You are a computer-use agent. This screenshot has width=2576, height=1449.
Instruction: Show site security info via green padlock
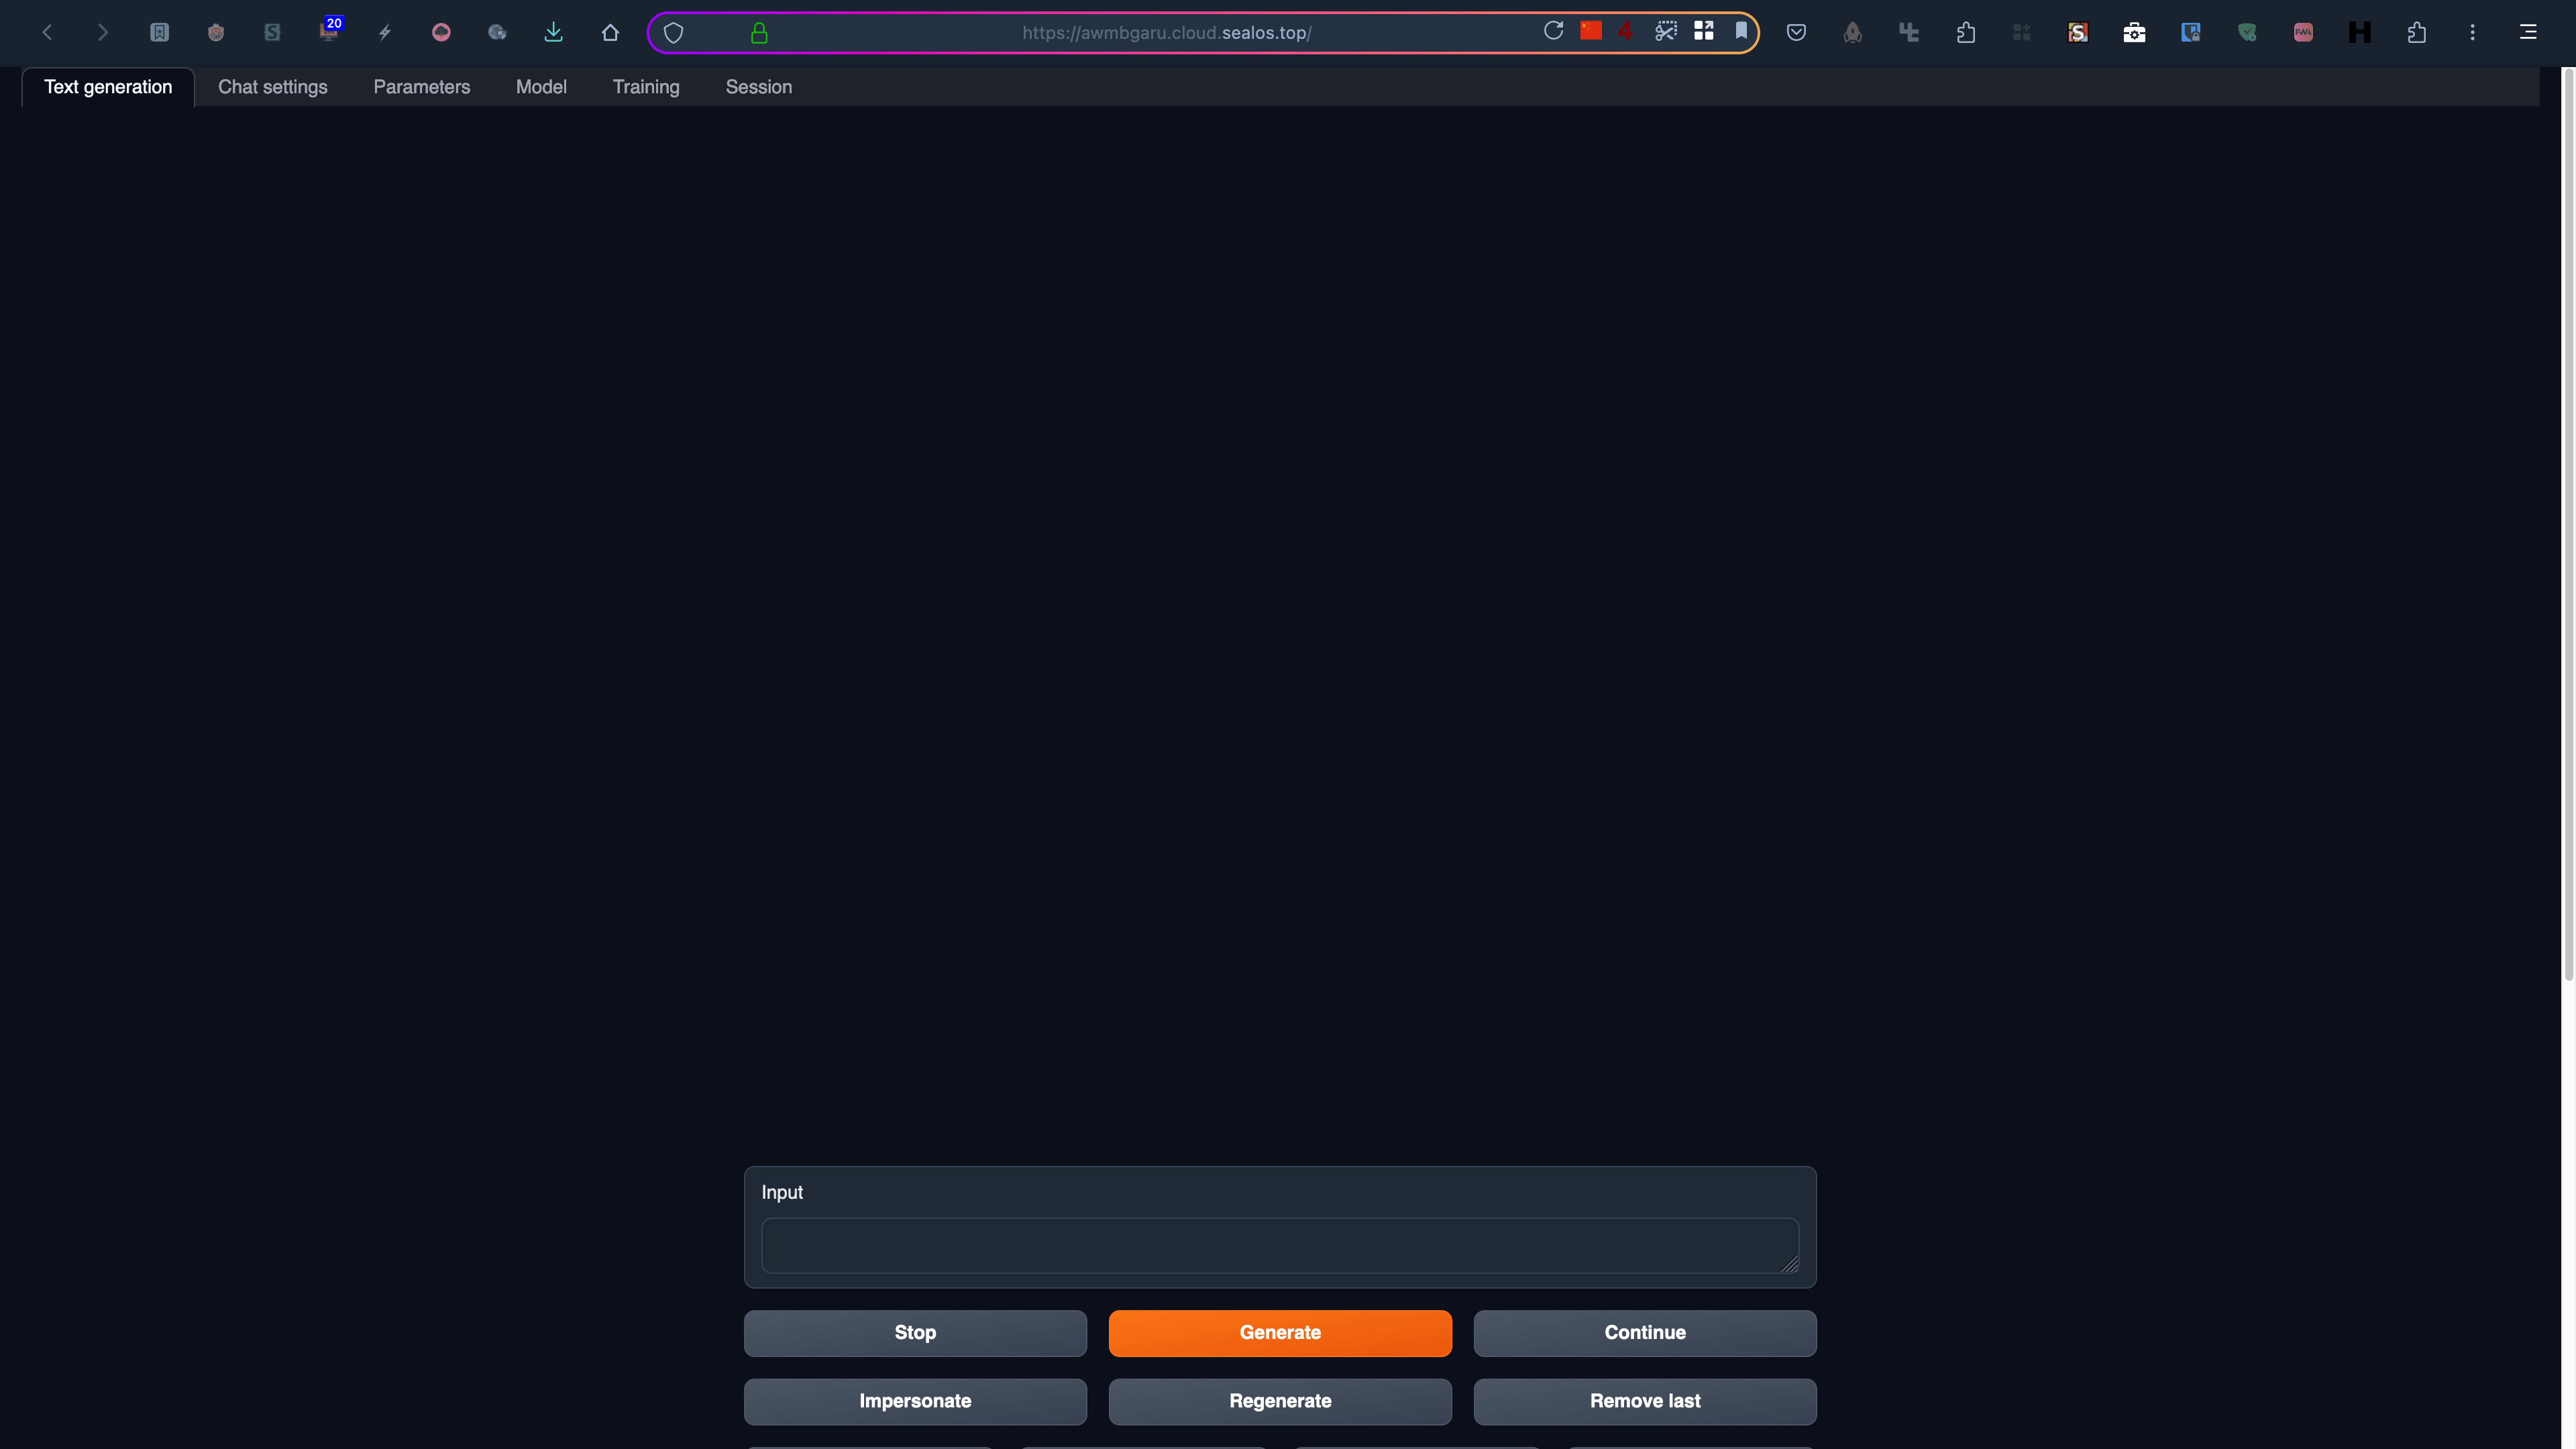tap(759, 33)
